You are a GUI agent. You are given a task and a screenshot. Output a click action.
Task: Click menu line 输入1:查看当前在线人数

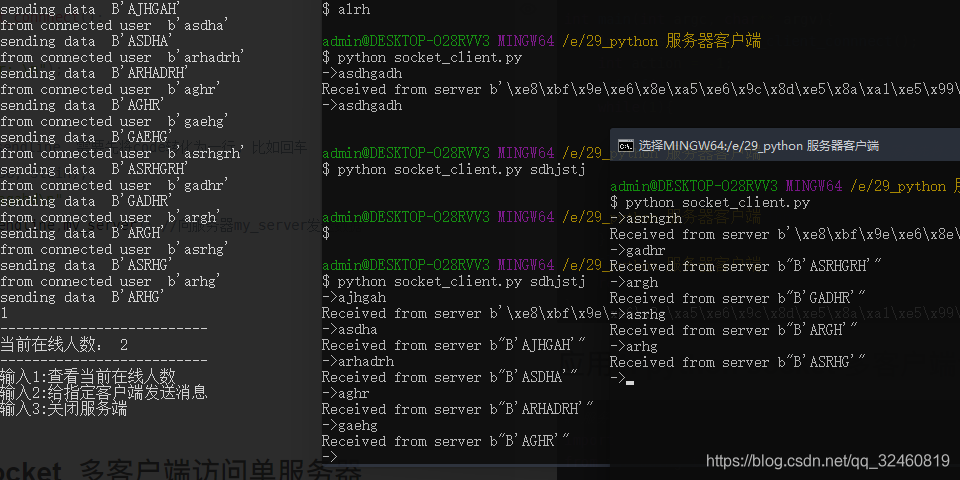[x=88, y=376]
